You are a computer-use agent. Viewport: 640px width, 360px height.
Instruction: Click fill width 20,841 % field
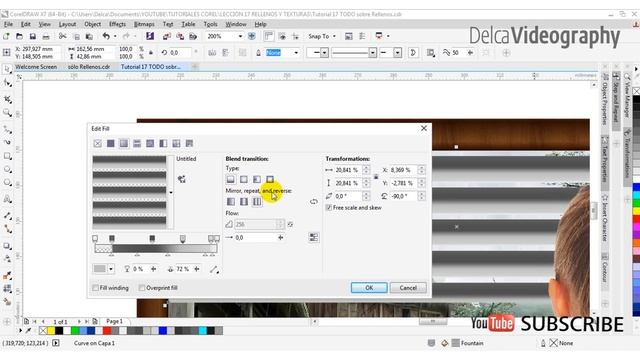click(x=348, y=170)
